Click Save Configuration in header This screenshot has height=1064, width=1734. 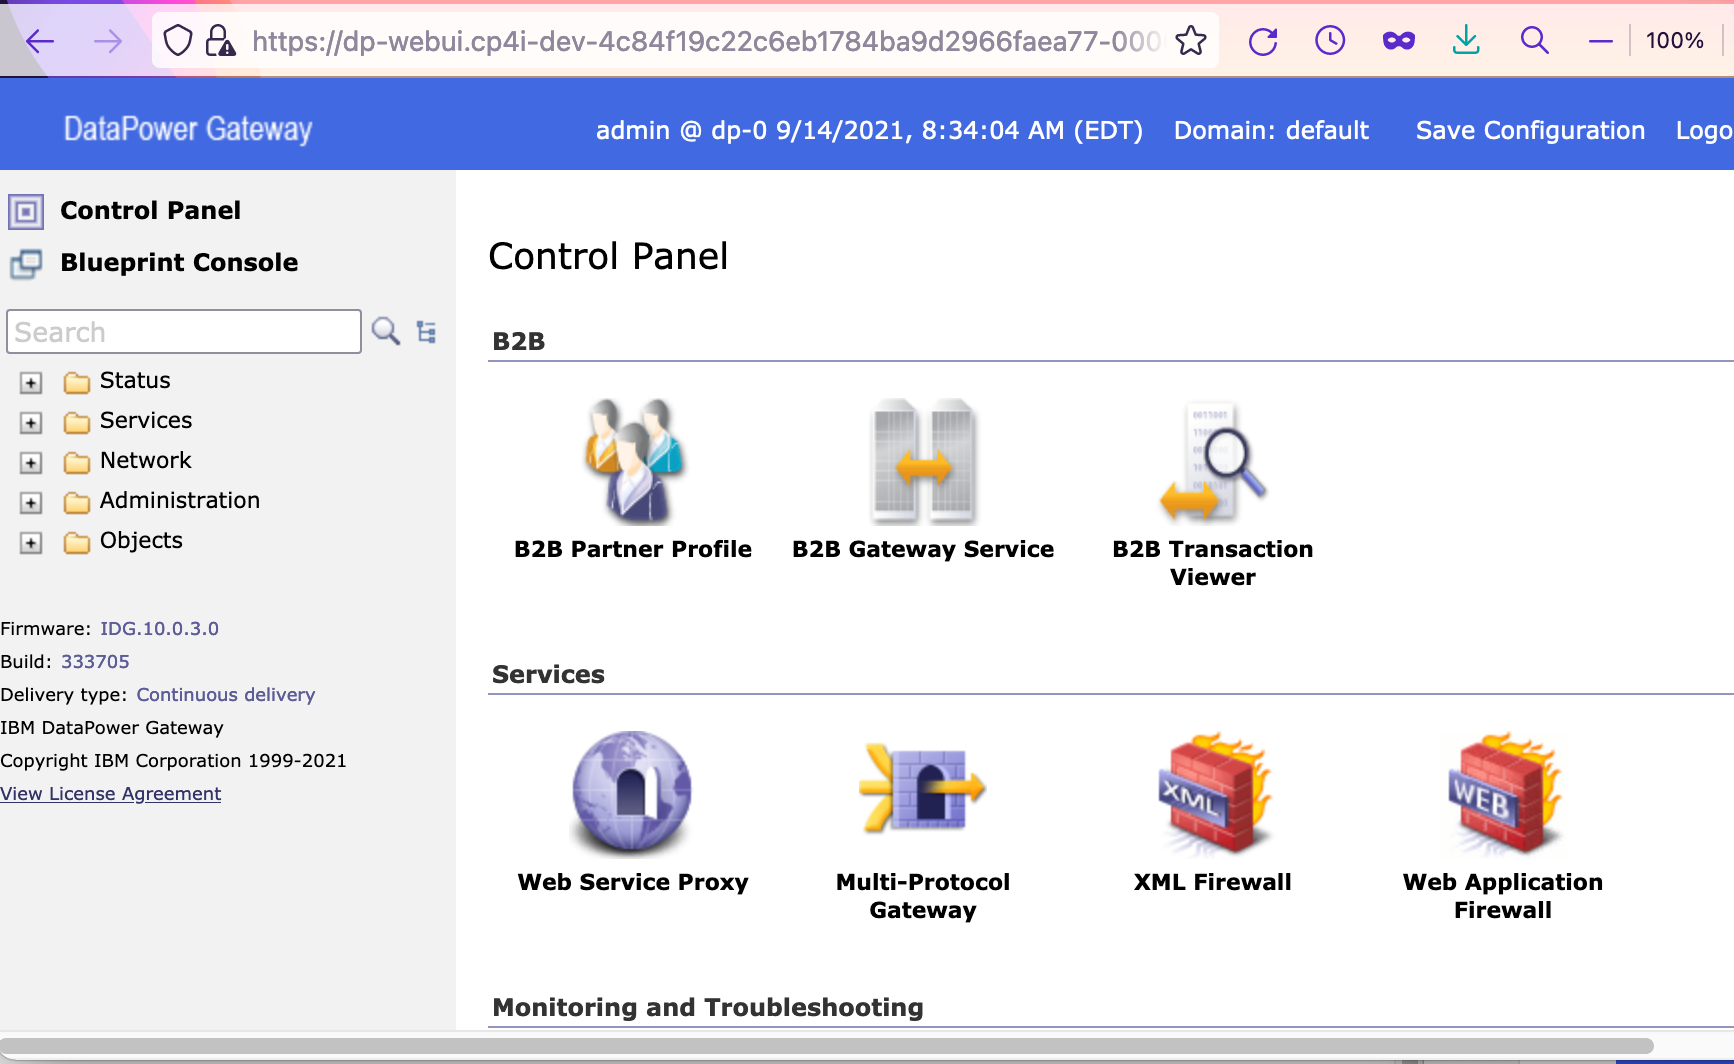click(x=1530, y=131)
